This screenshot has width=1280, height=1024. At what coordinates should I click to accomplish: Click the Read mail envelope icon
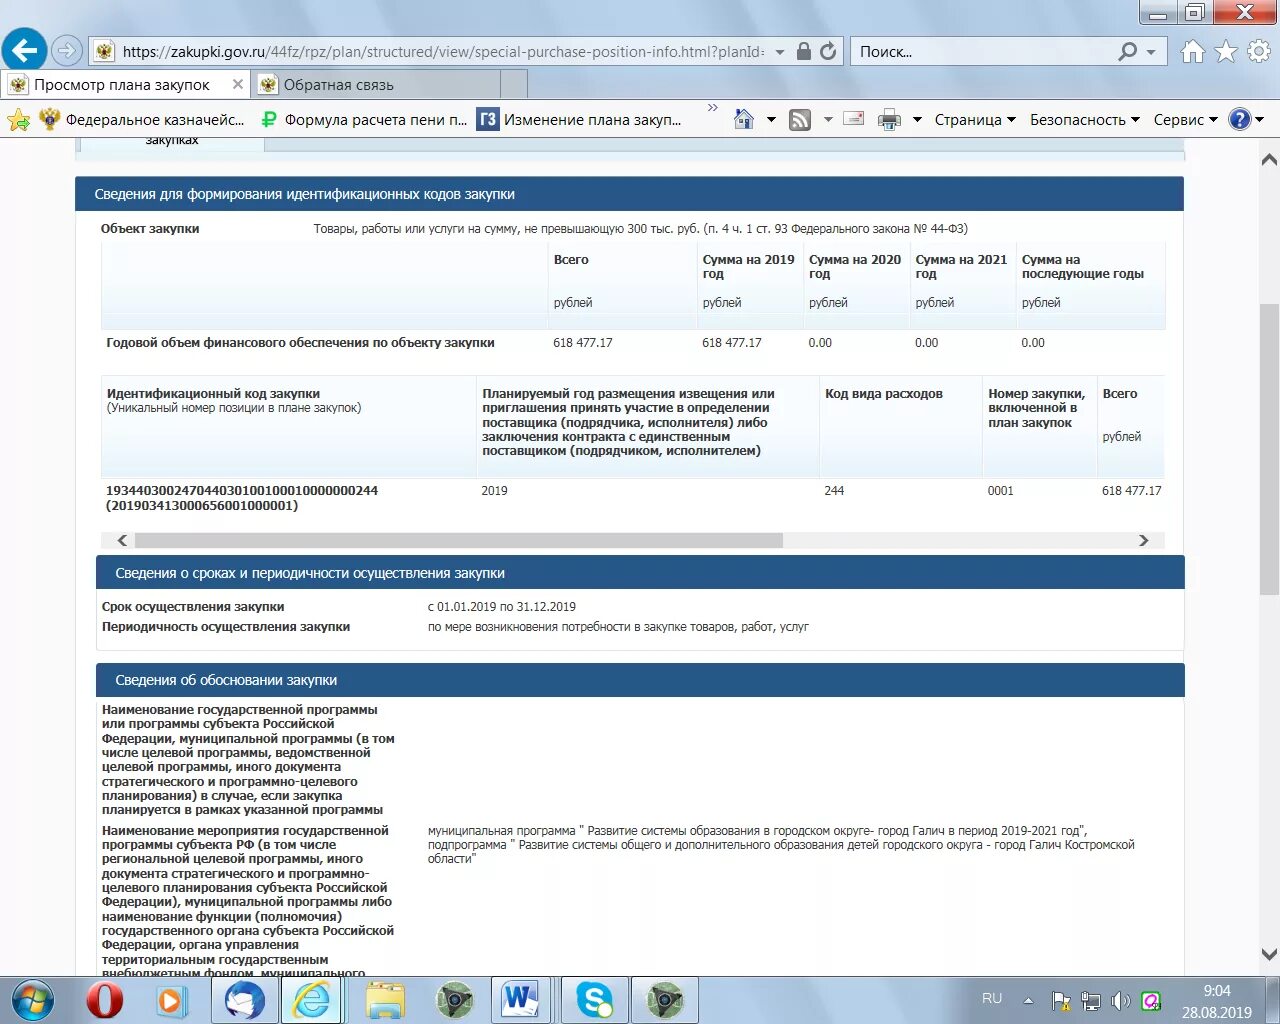(854, 119)
